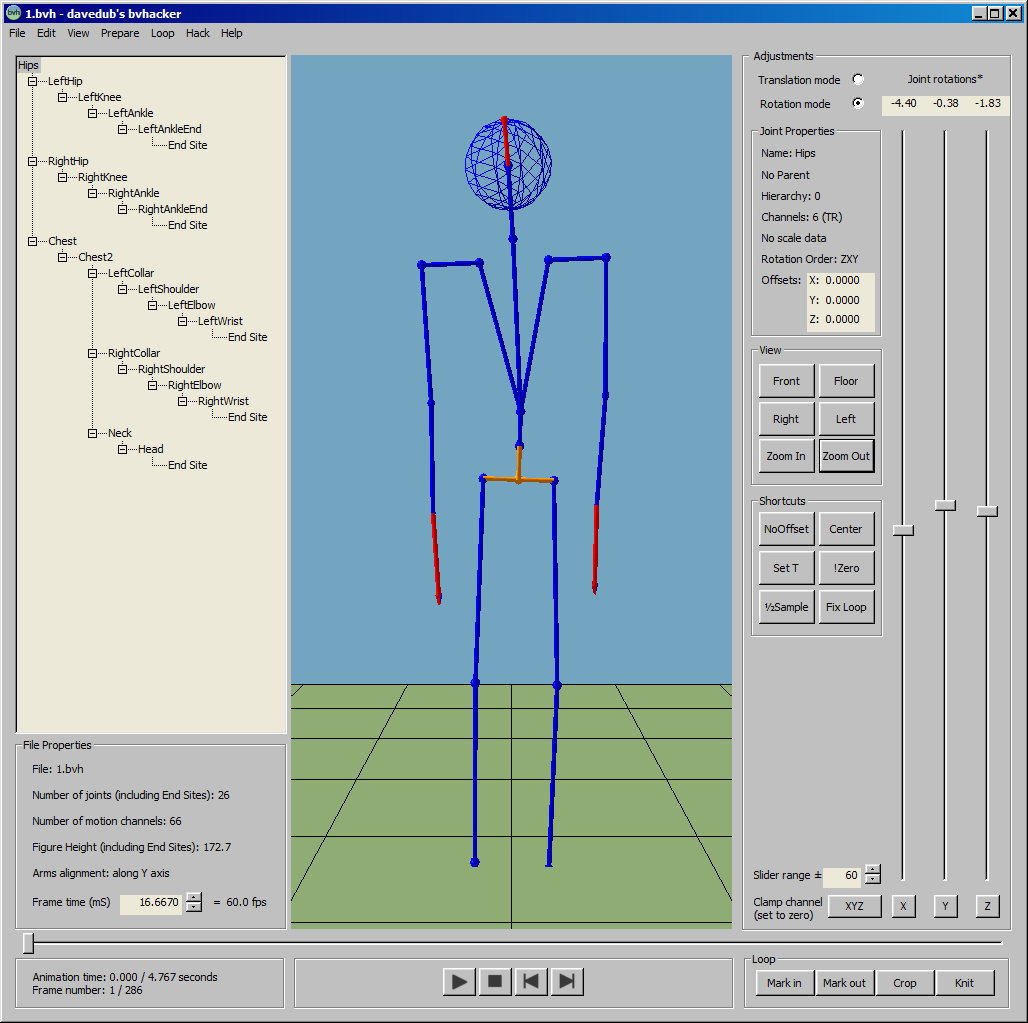The width and height of the screenshot is (1028, 1023).
Task: Click the Fix Loop shortcut button
Action: (x=846, y=607)
